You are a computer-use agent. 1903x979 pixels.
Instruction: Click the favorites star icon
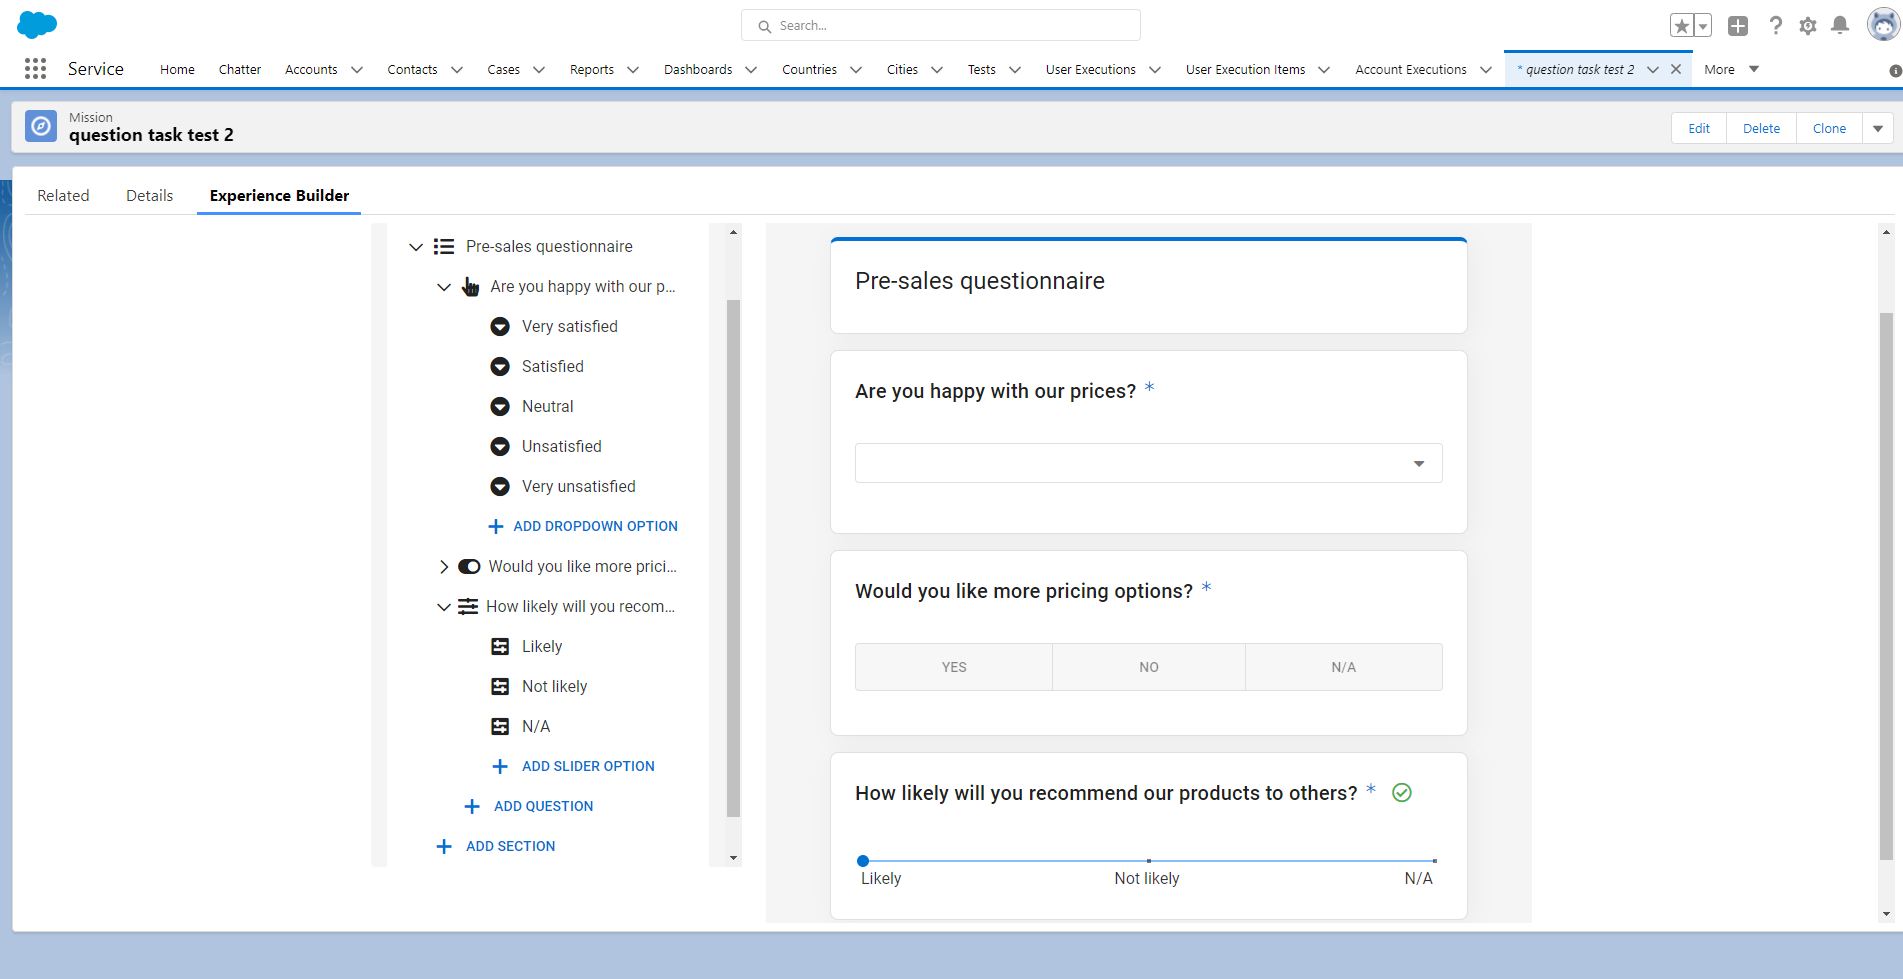coord(1682,26)
